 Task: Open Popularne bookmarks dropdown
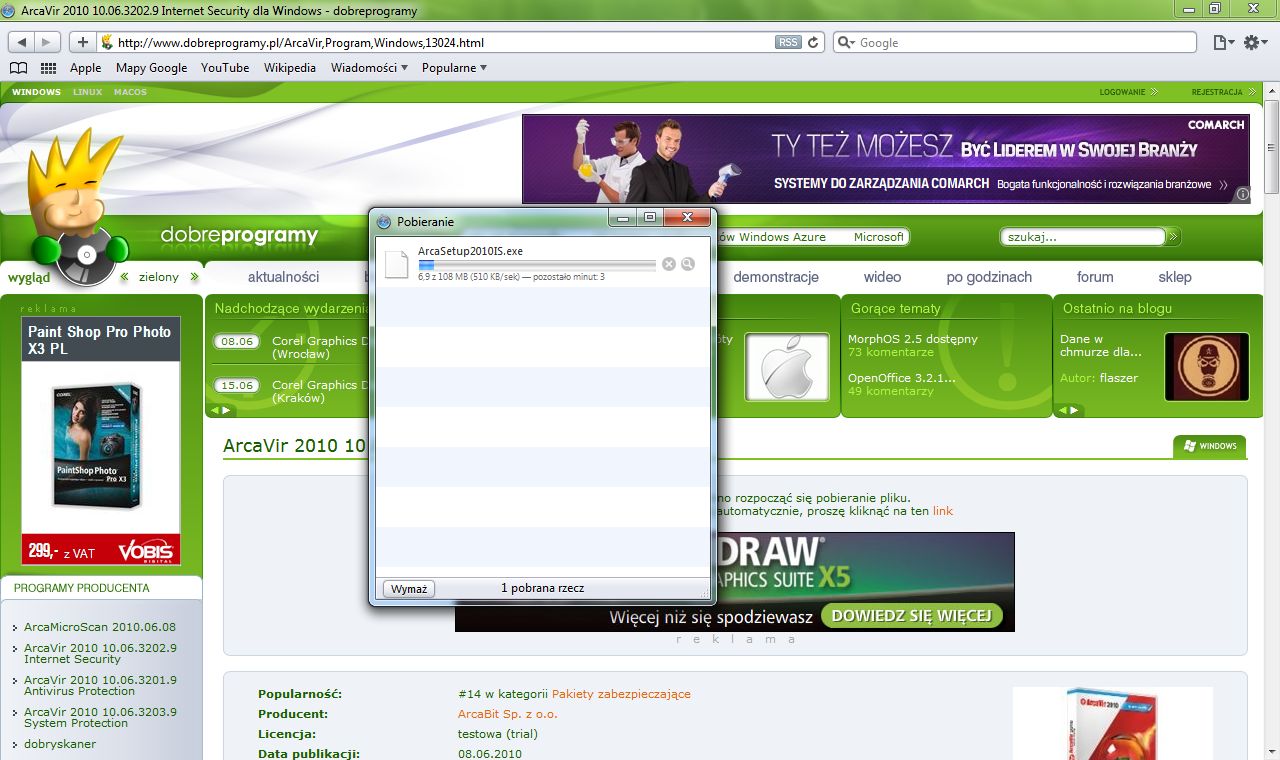[x=454, y=68]
